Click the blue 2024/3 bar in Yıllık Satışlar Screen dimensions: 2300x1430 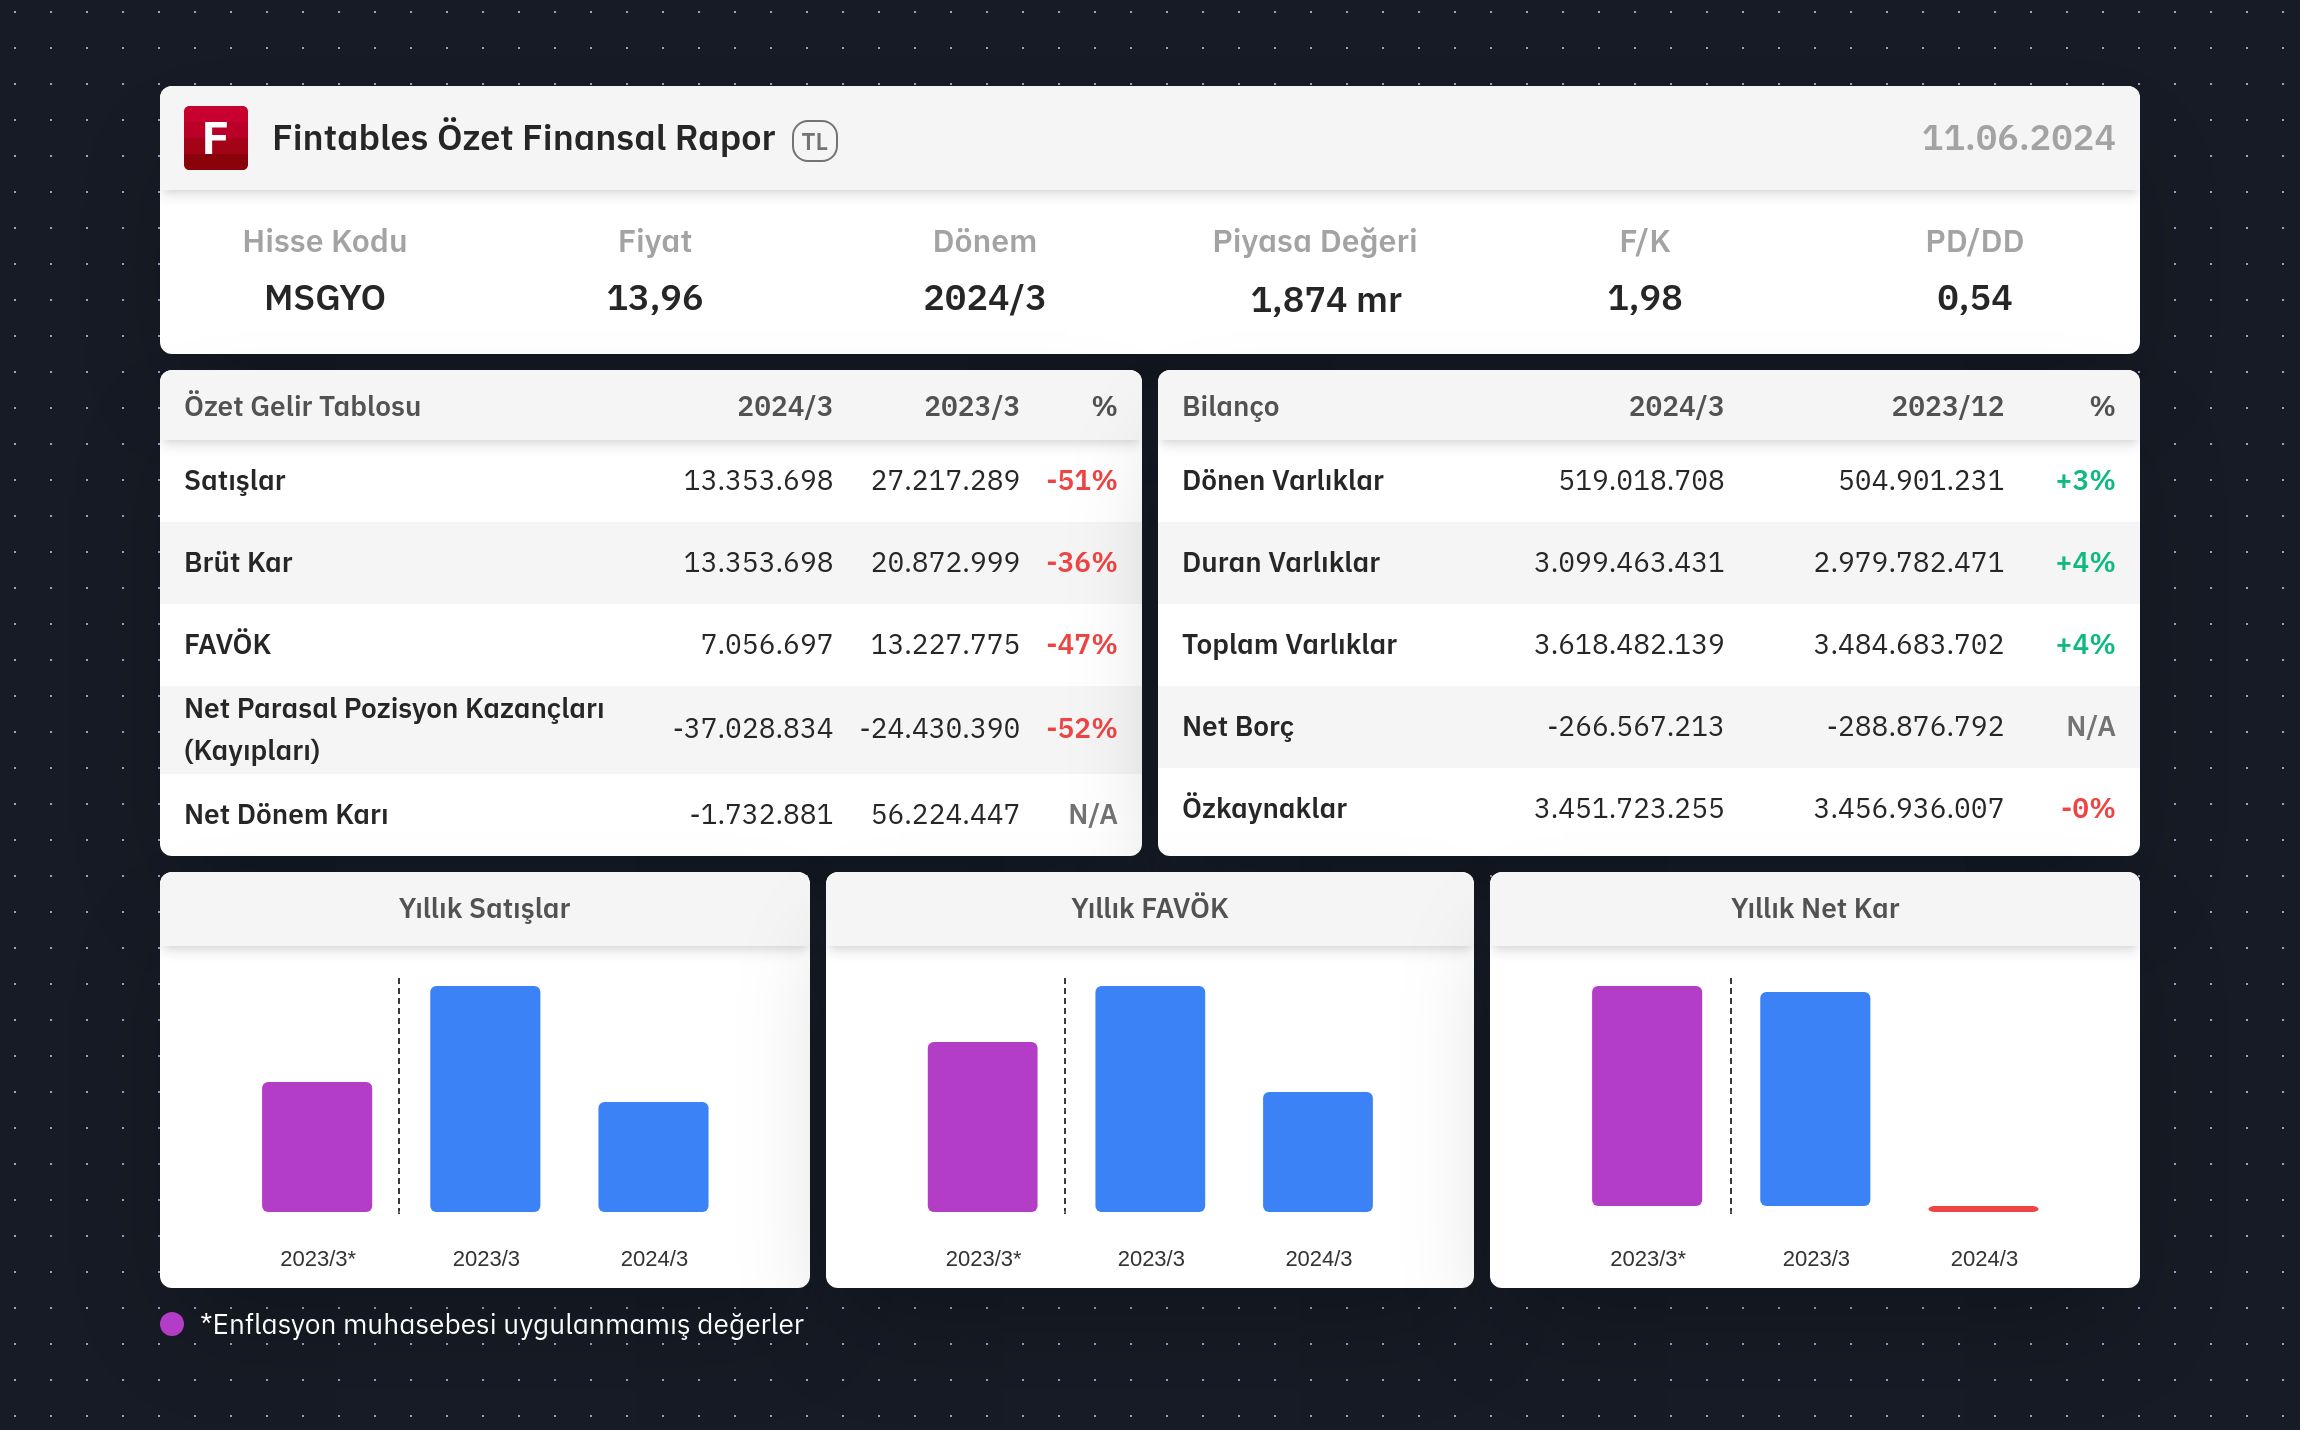click(653, 1157)
